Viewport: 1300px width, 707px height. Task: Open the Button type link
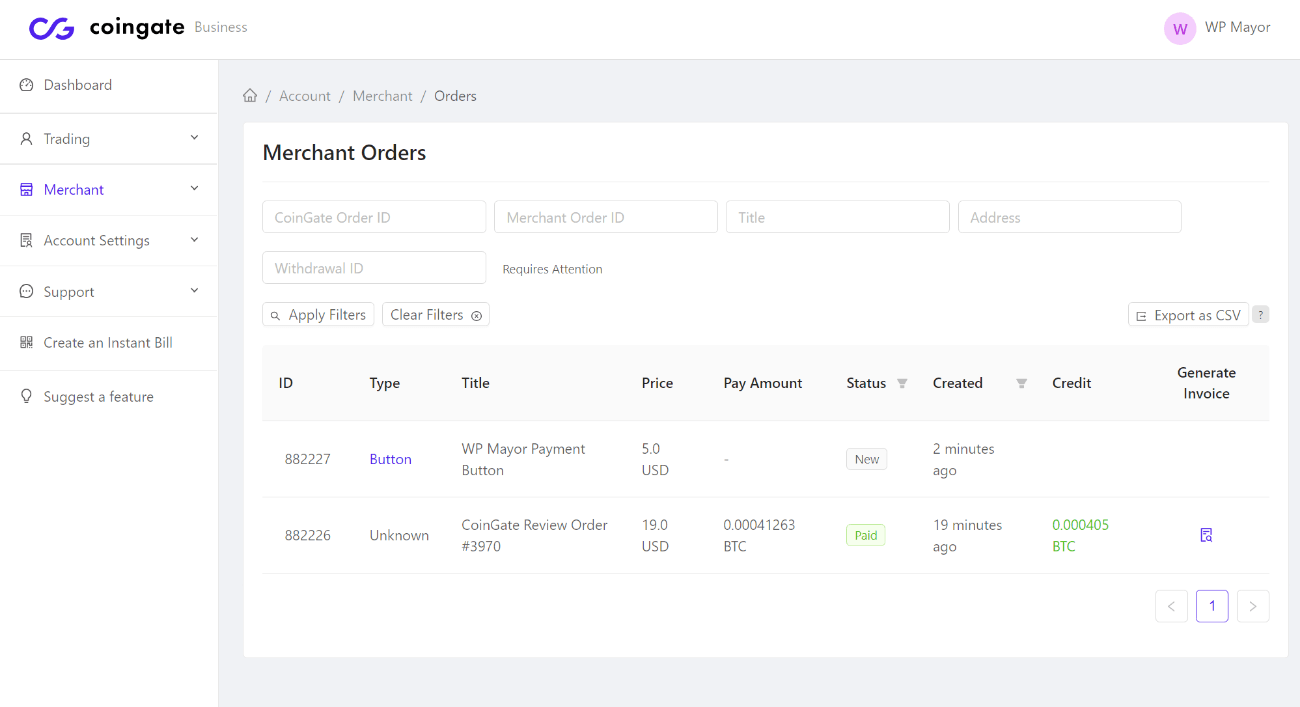pos(390,459)
